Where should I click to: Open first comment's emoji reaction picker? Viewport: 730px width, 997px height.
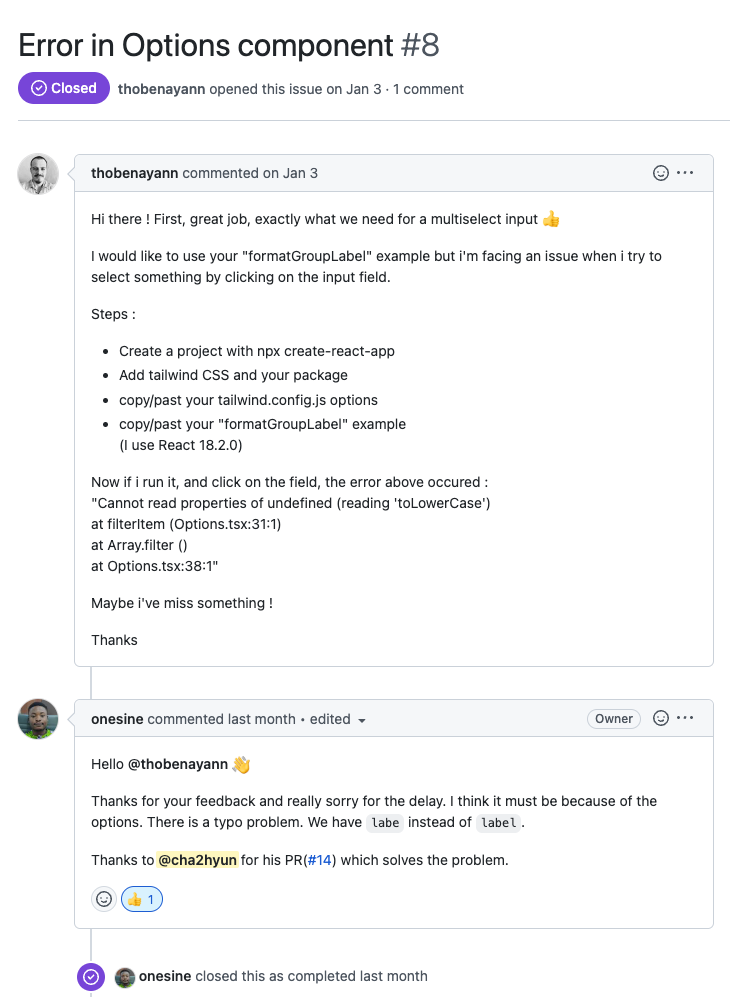point(660,173)
